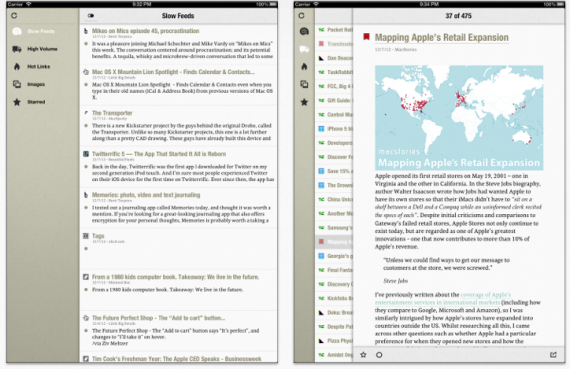Toggle the read/unread switch beside Slow Feeds
Image resolution: width=570 pixels, height=369 pixels.
(x=91, y=16)
